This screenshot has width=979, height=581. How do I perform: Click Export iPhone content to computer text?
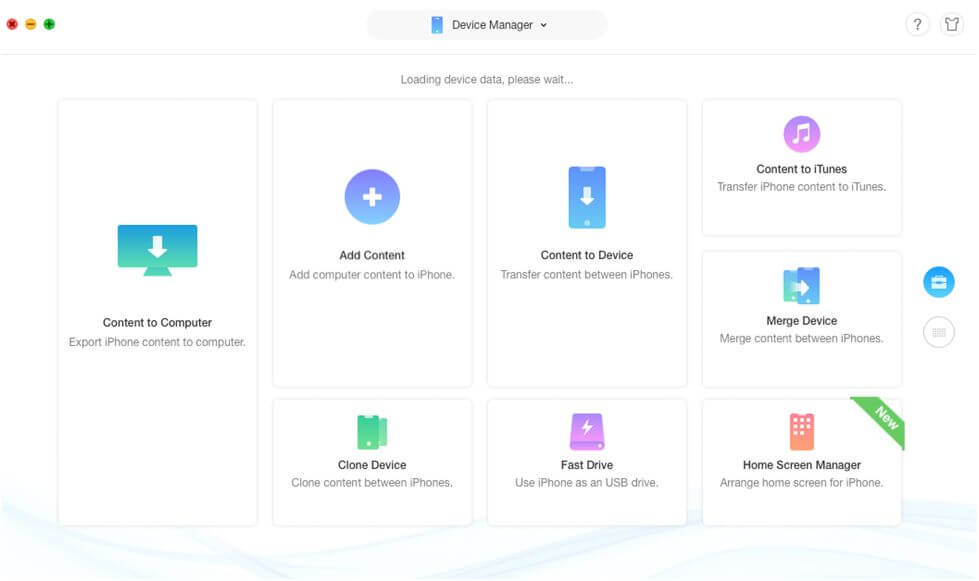[x=157, y=341]
